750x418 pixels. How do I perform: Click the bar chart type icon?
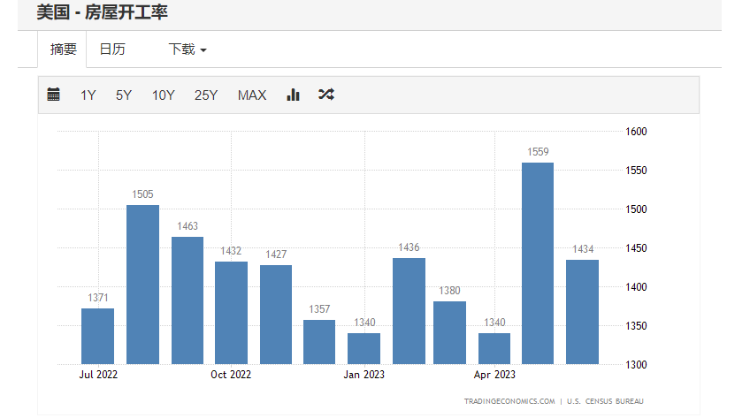[293, 95]
